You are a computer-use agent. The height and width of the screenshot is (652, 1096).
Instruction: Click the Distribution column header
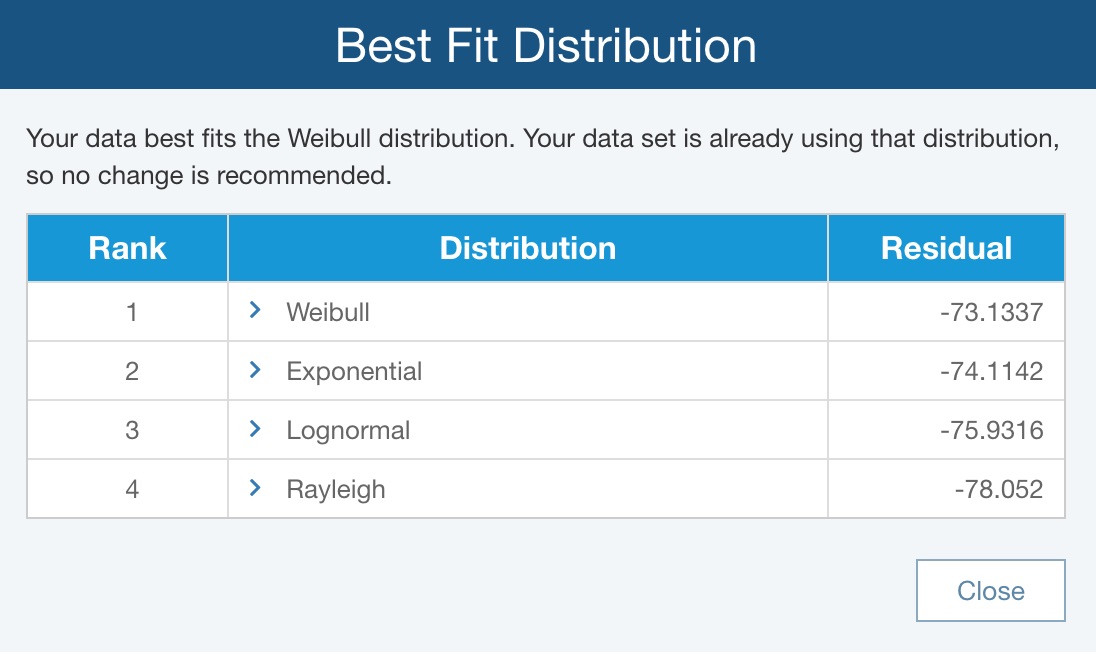[528, 248]
